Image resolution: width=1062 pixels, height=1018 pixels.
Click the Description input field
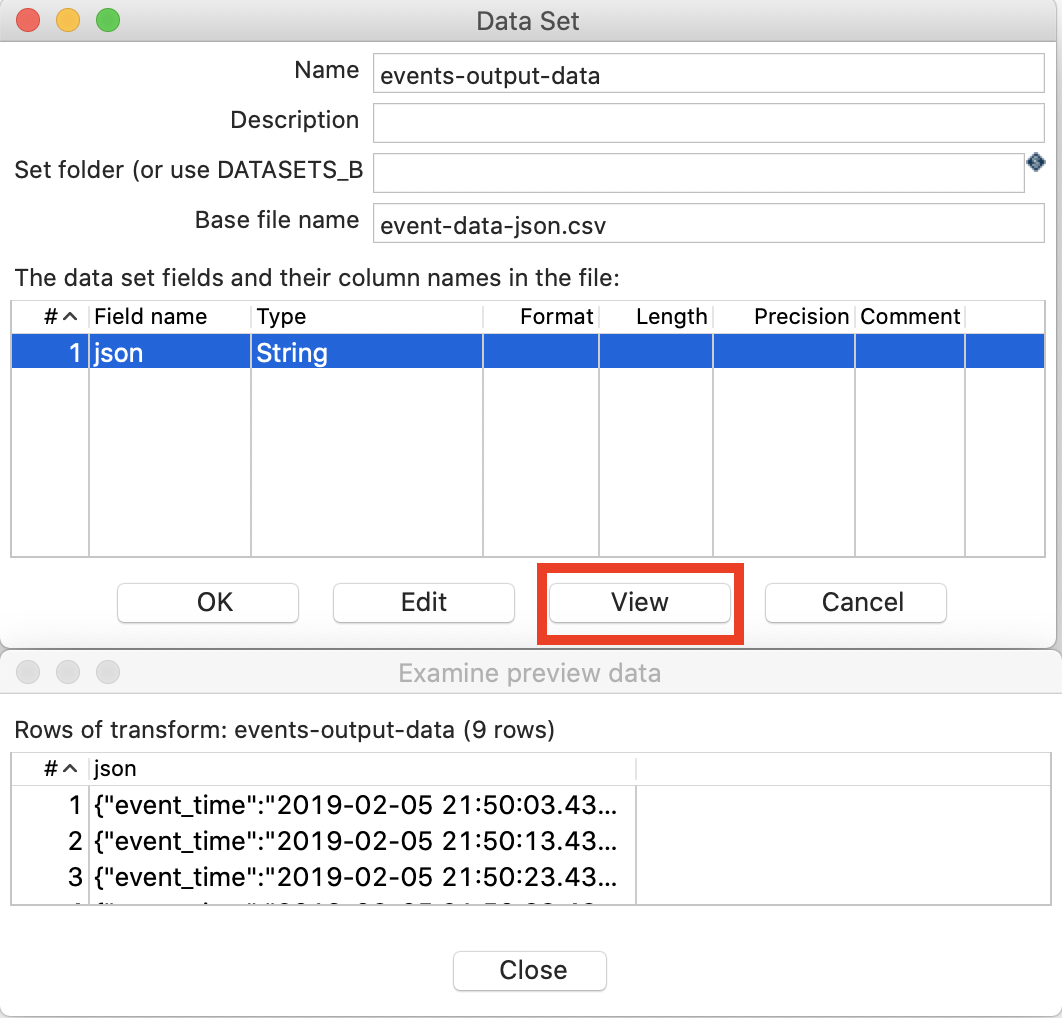[x=708, y=123]
